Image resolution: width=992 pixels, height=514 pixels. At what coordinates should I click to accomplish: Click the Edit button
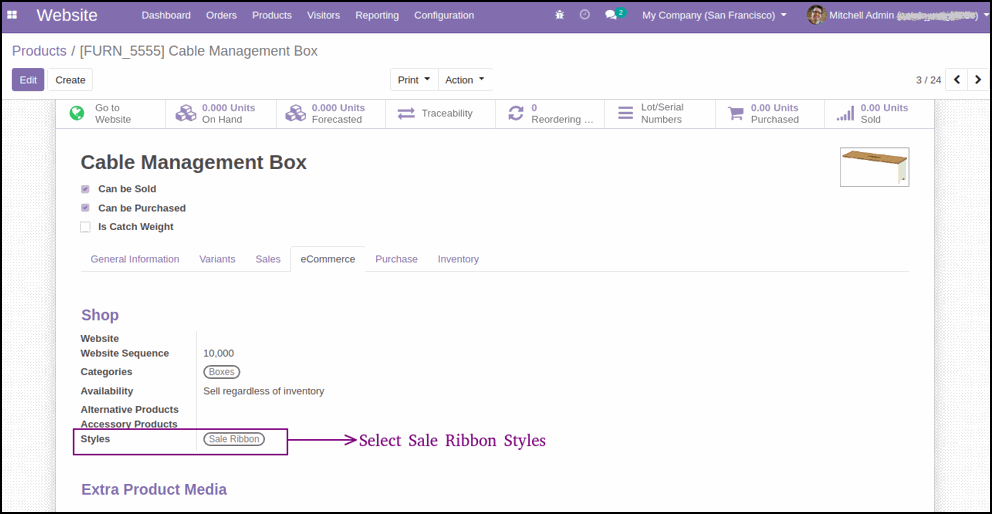[x=28, y=80]
